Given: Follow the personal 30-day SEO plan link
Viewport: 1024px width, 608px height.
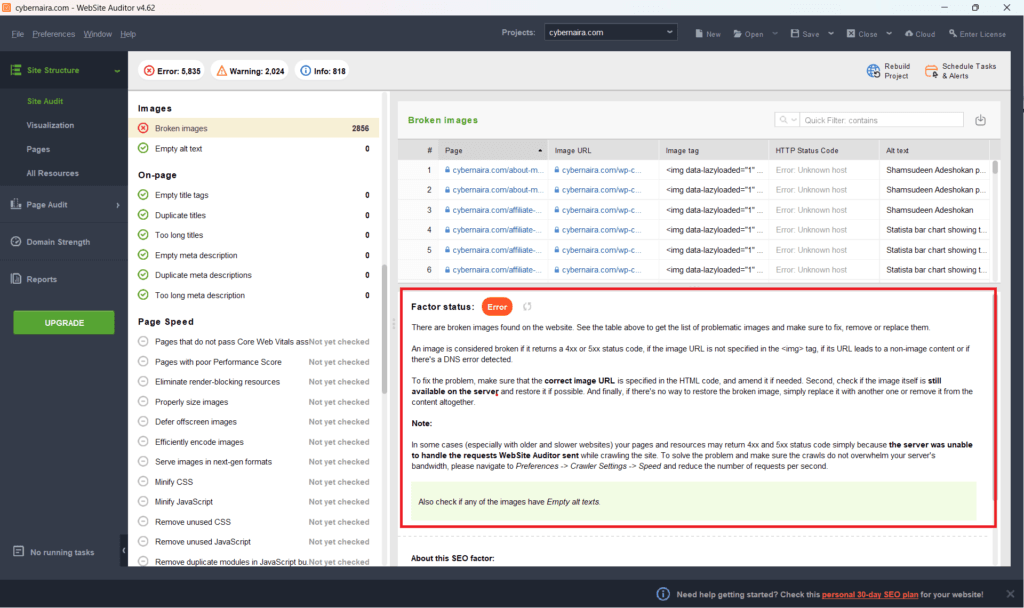Looking at the screenshot, I should pos(870,594).
